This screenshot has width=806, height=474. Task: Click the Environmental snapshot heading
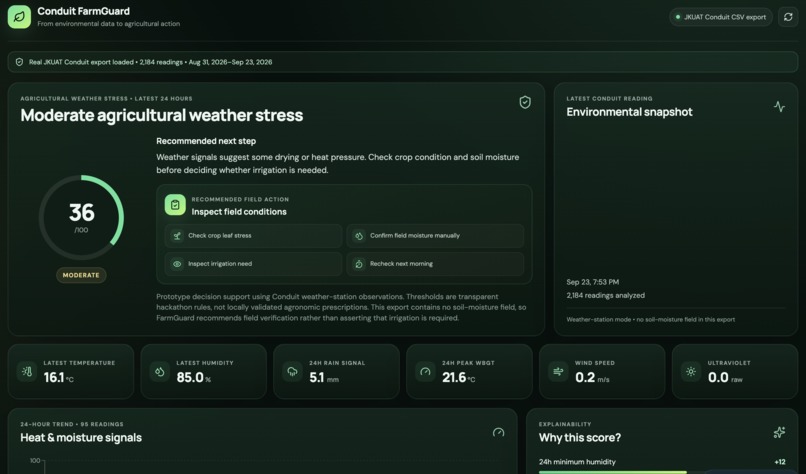629,112
